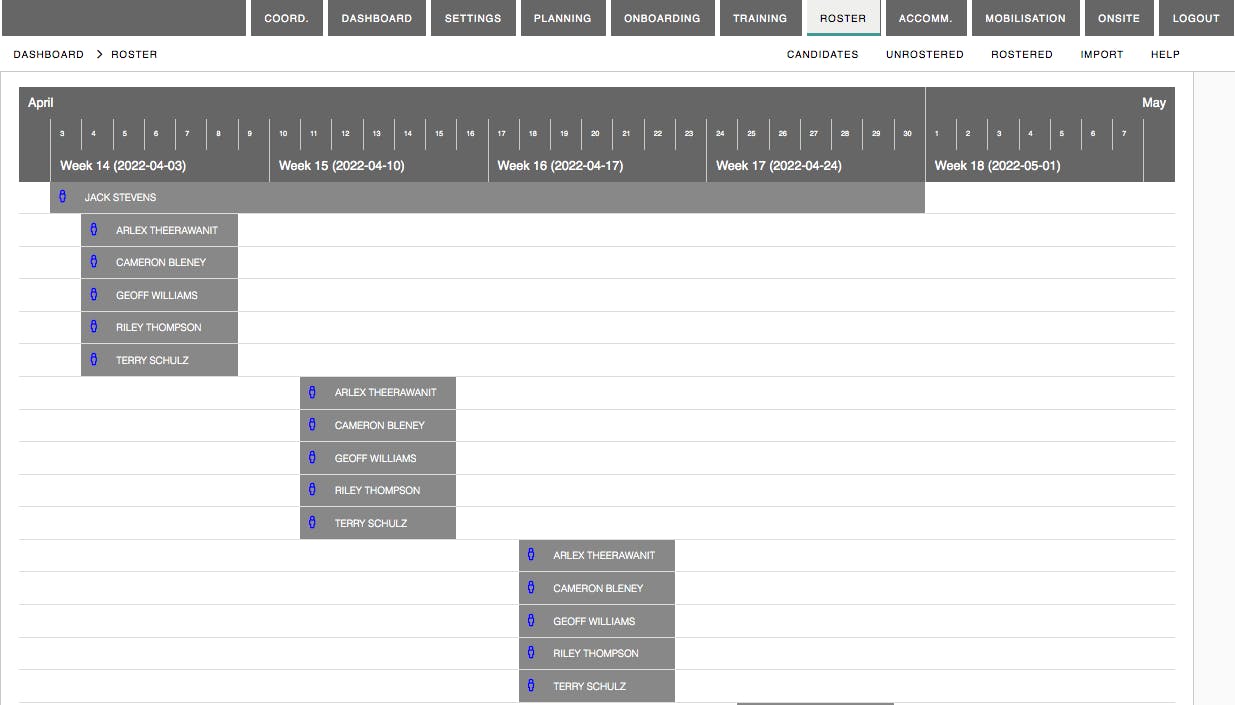
Task: Click the May month label
Action: [1154, 103]
